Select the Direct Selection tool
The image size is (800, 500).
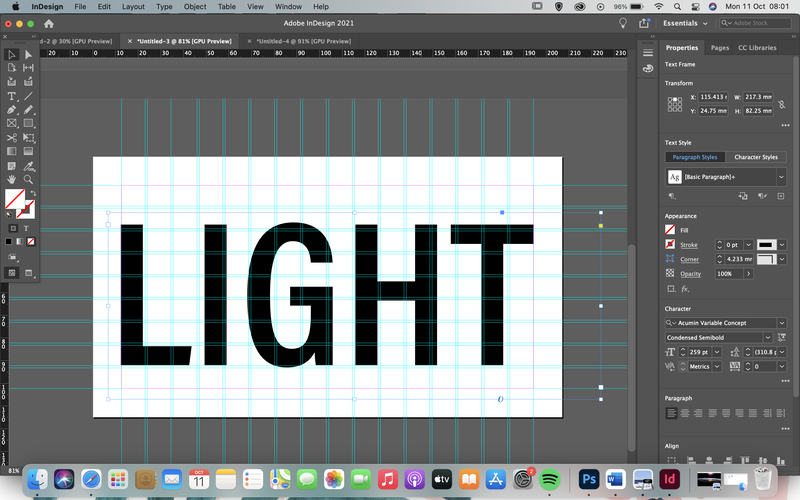click(x=29, y=55)
